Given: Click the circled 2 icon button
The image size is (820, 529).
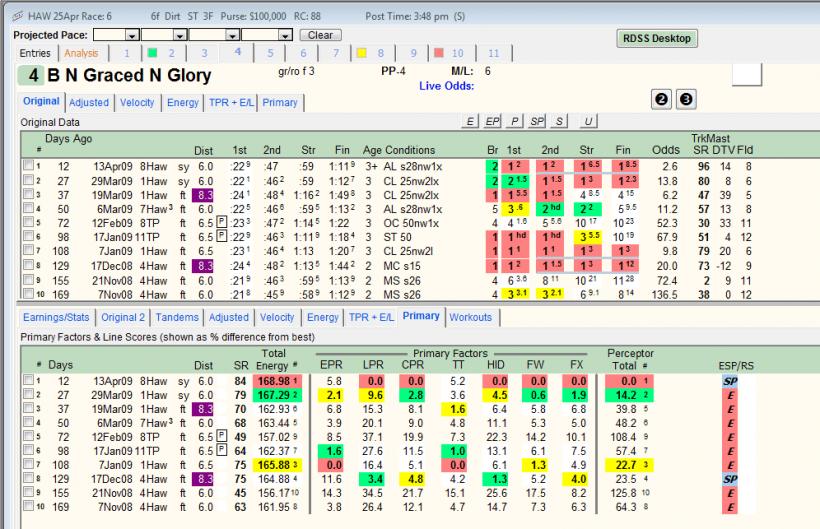Looking at the screenshot, I should [662, 99].
